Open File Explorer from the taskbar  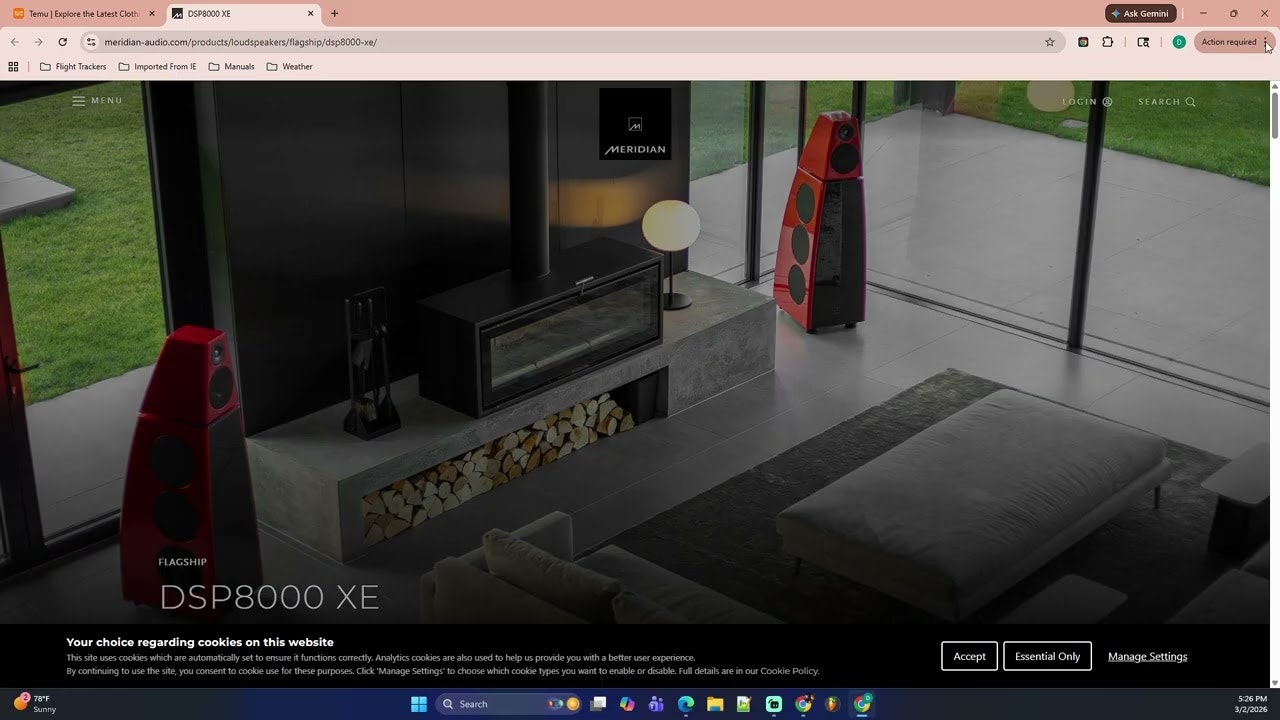tap(715, 704)
